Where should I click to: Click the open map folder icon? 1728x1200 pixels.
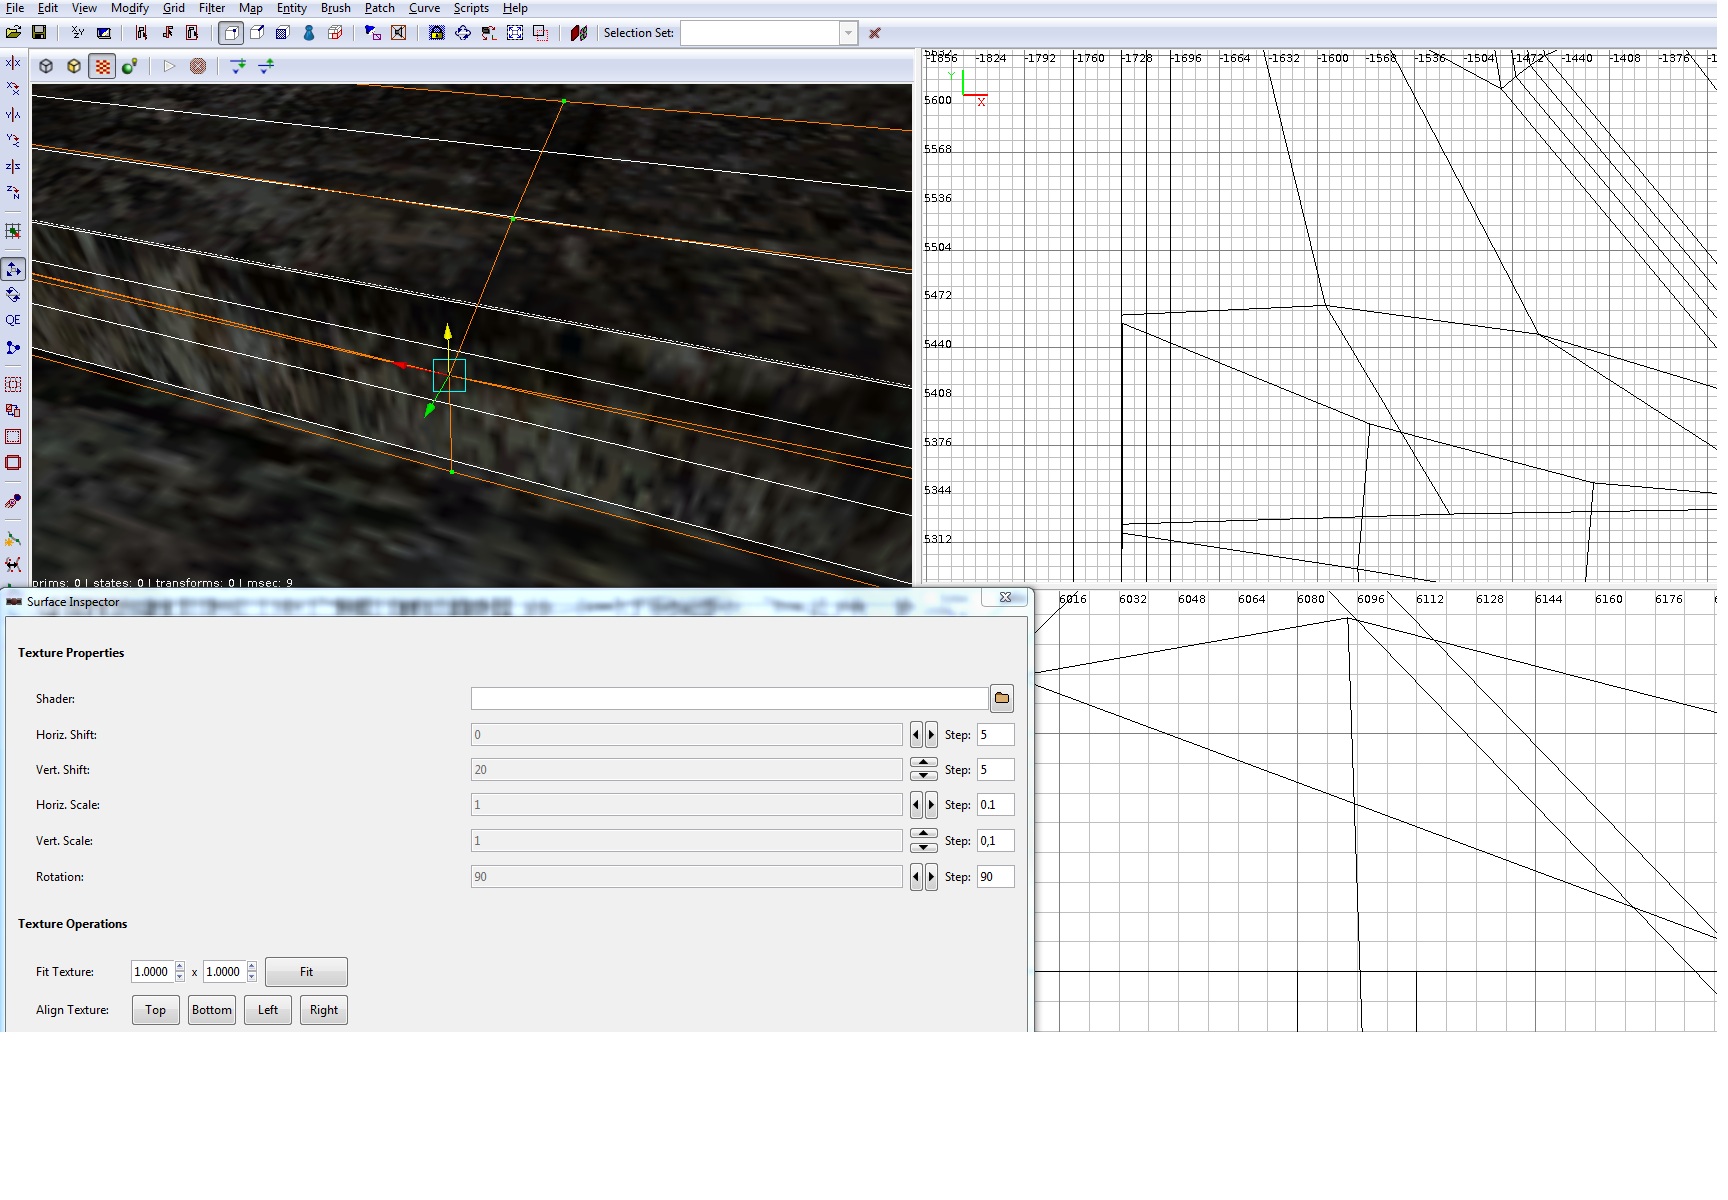click(x=14, y=33)
